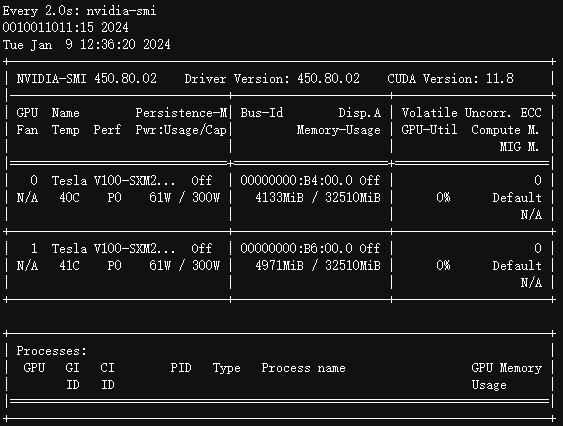
Task: Click GPU 1 bus id 00000000:B6:00.0
Action: pos(296,248)
